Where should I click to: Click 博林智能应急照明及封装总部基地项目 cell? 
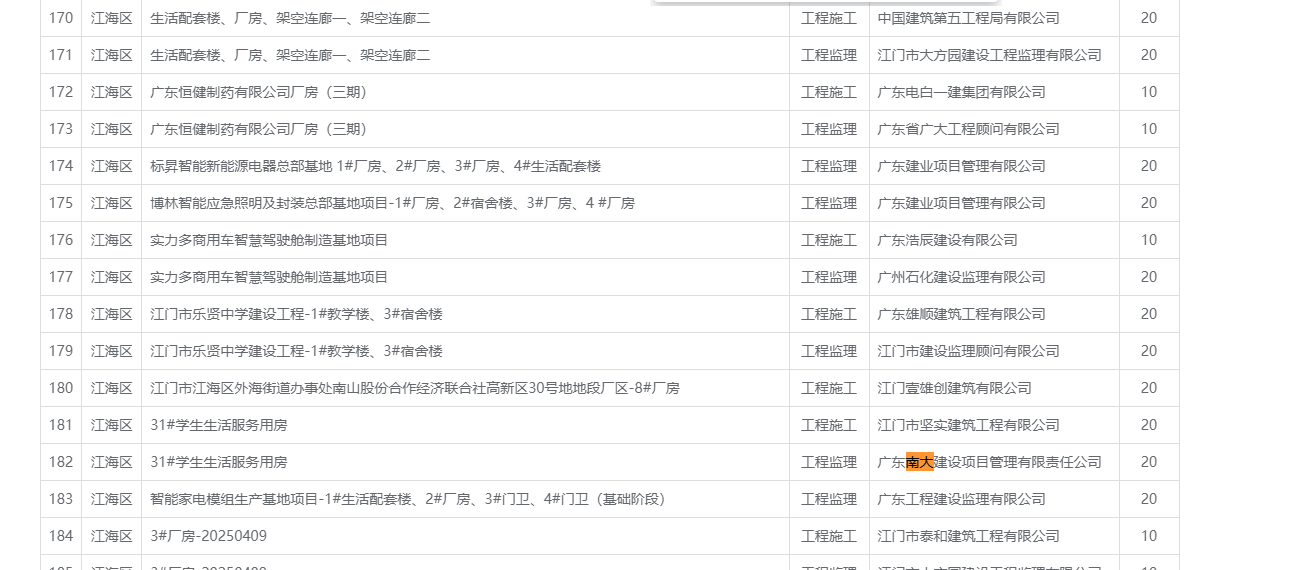tap(392, 203)
